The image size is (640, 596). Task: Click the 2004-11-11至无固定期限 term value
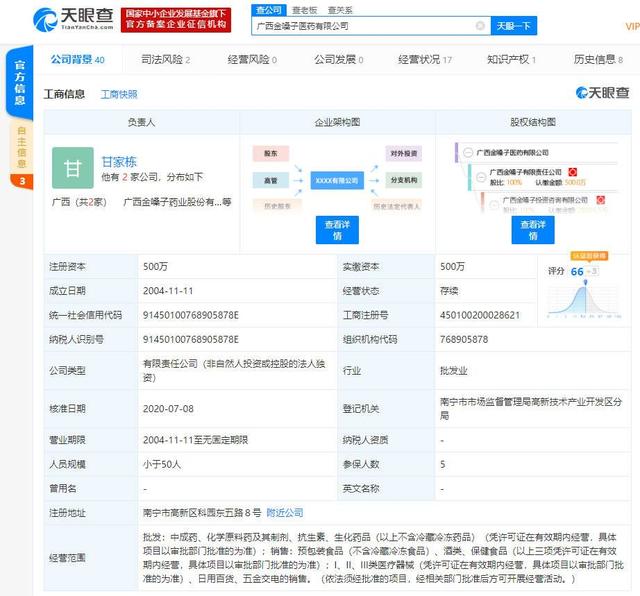[x=195, y=440]
